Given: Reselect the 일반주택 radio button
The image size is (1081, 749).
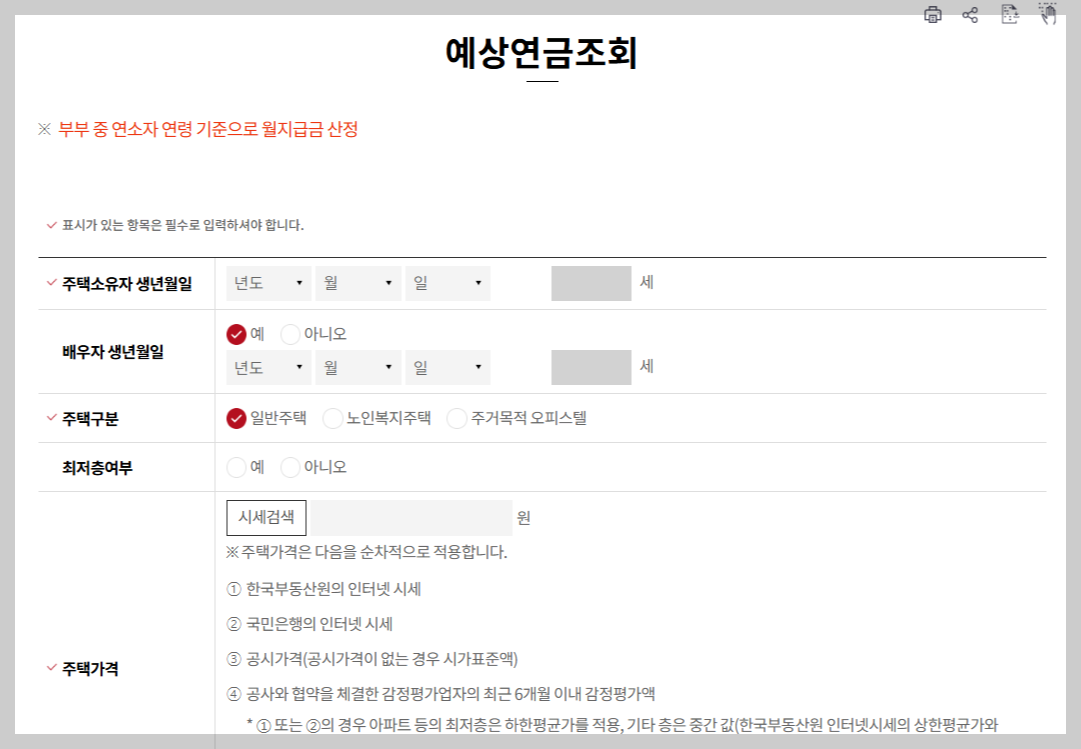Looking at the screenshot, I should point(236,418).
